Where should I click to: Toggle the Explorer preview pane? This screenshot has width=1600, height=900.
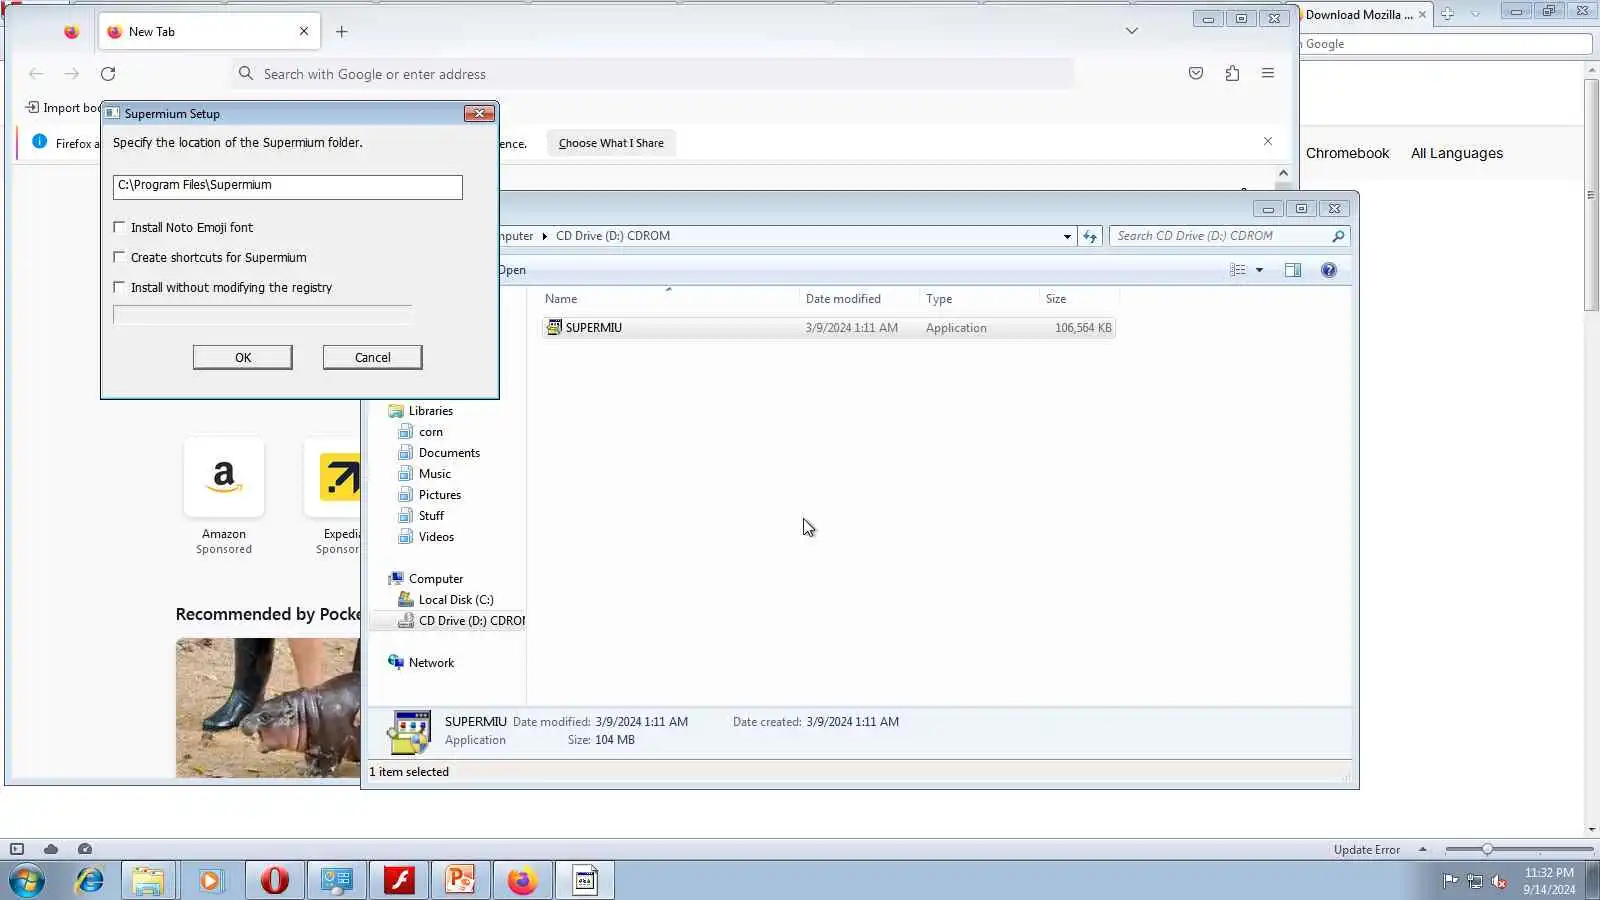click(x=1293, y=270)
